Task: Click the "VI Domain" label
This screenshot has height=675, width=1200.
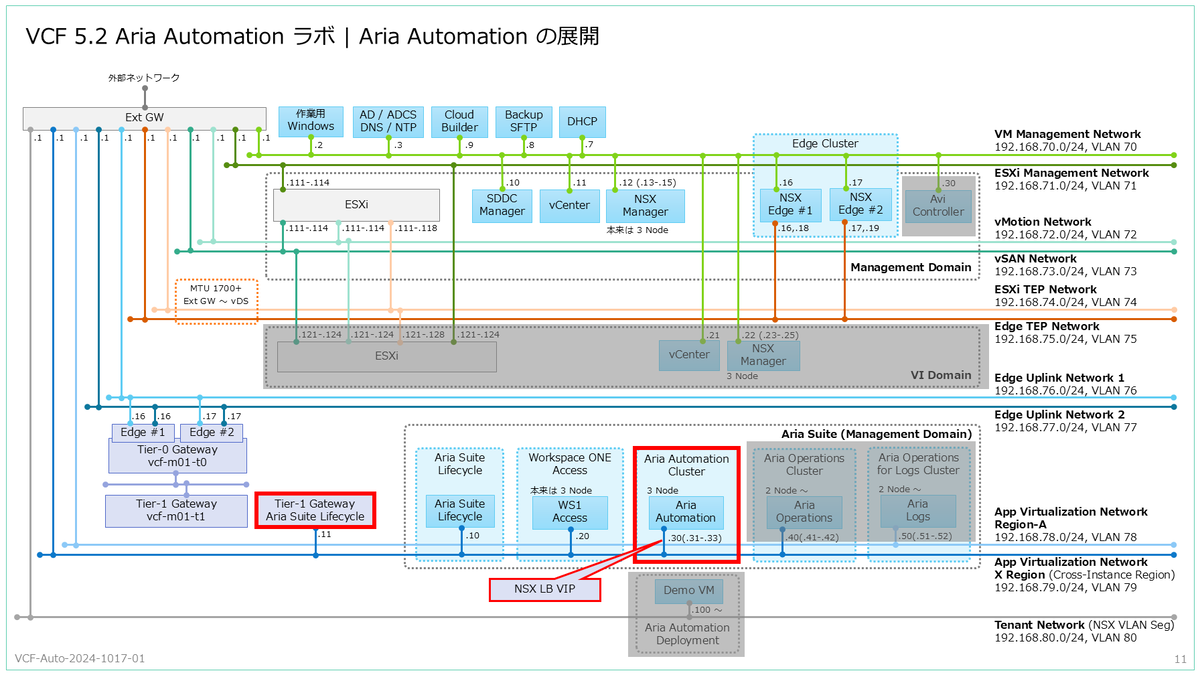Action: (x=940, y=375)
